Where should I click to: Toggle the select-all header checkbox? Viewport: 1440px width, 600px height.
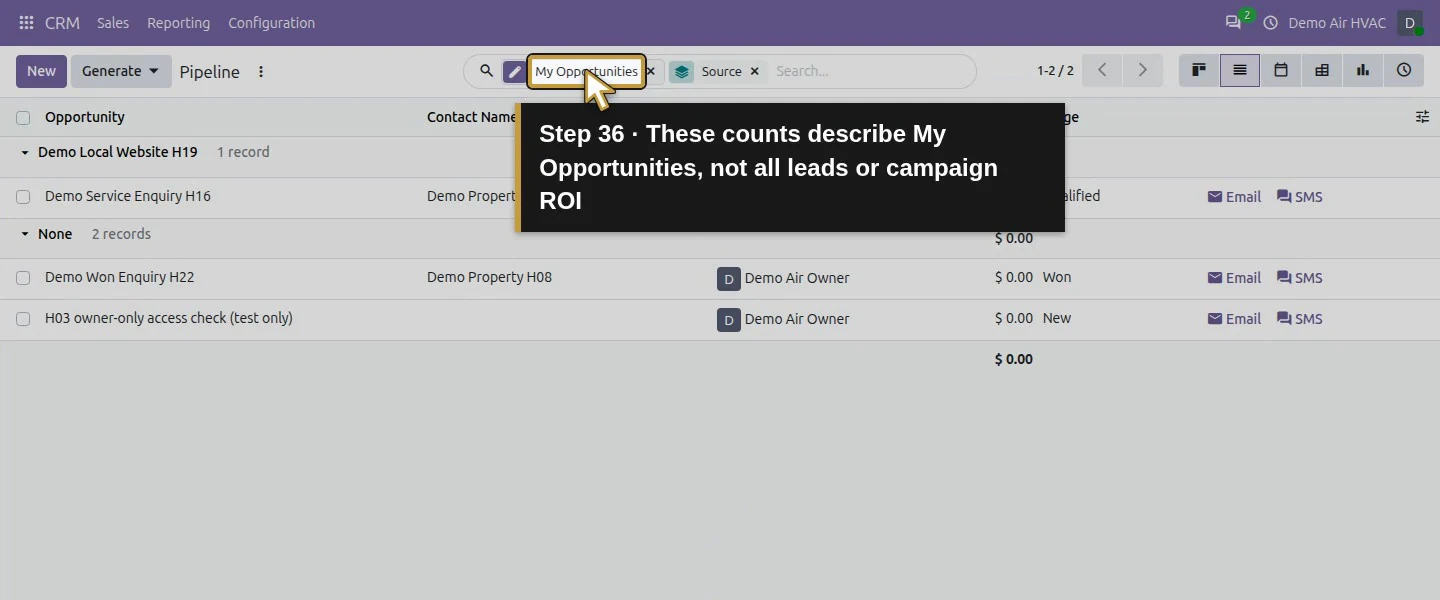23,118
